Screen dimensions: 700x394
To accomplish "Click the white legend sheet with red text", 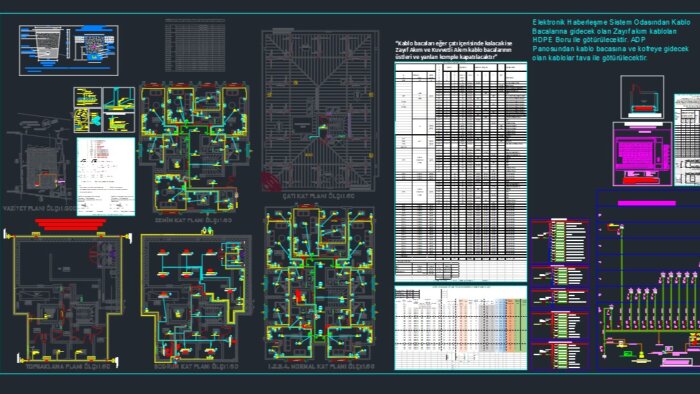I will [x=106, y=177].
